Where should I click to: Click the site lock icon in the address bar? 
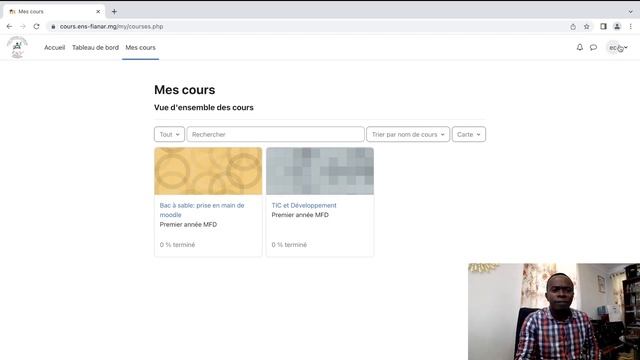pos(53,27)
